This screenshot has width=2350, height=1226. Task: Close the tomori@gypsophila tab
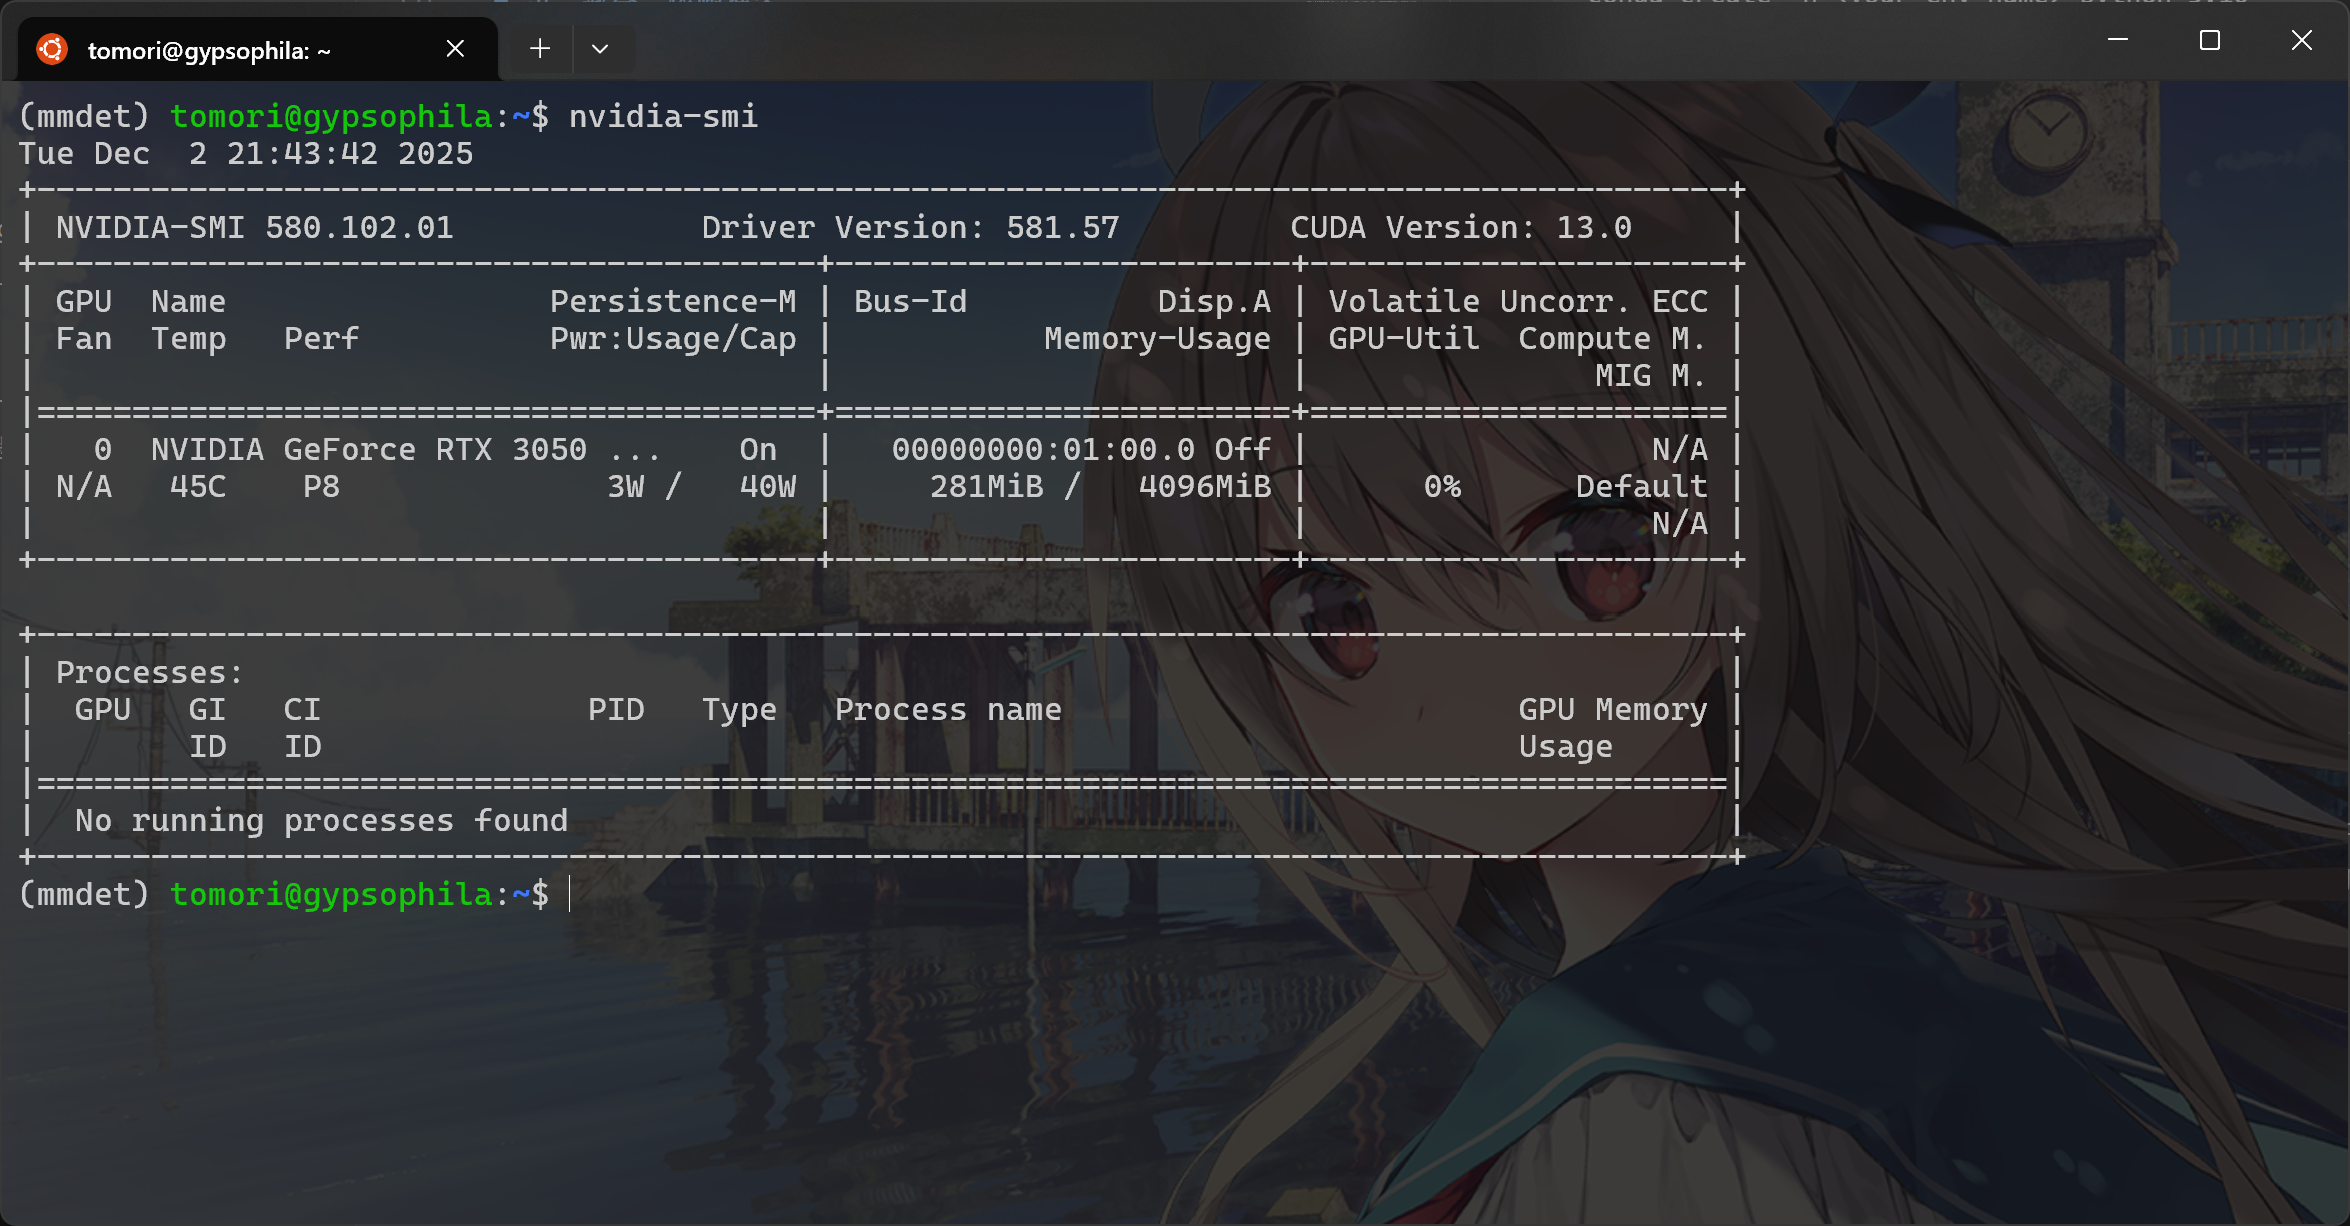[455, 48]
